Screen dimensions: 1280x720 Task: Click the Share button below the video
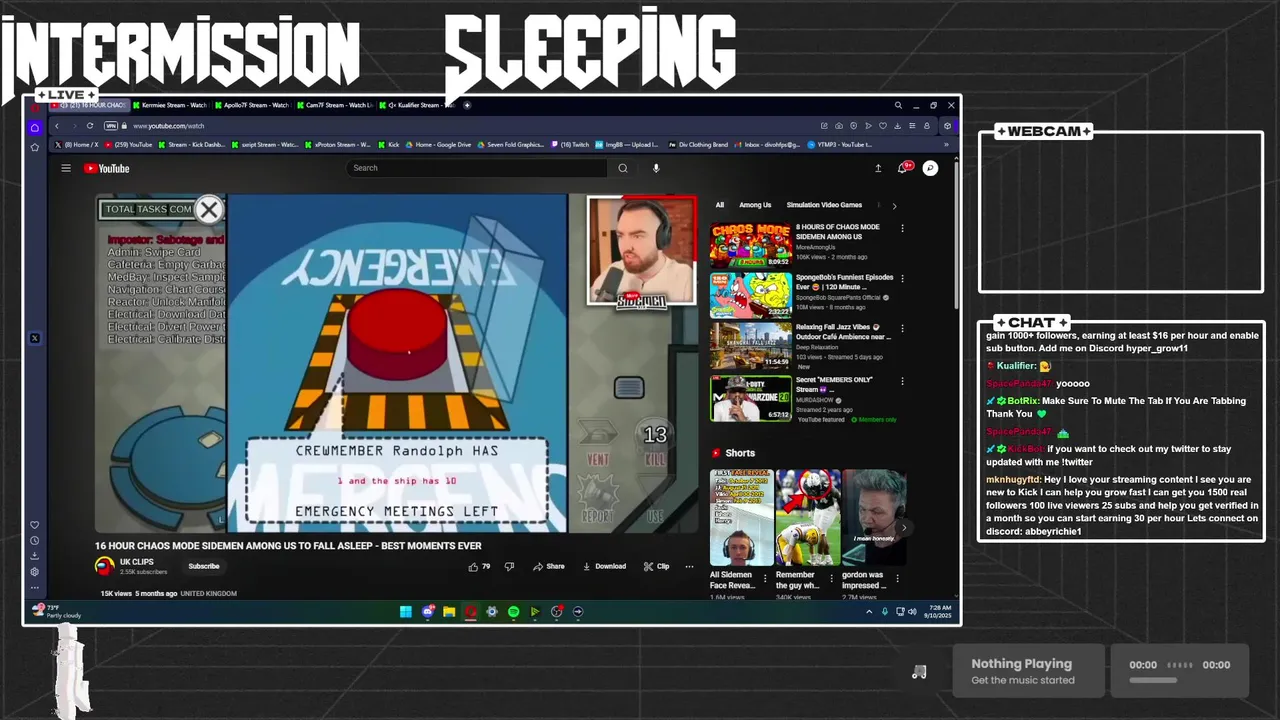[548, 566]
